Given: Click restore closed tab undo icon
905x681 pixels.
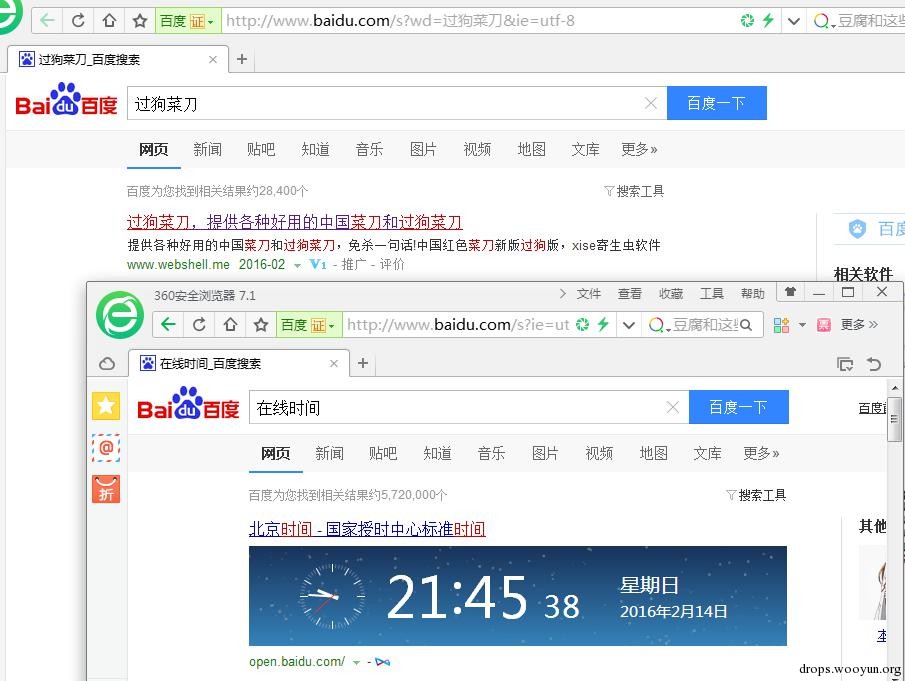Looking at the screenshot, I should [x=874, y=364].
